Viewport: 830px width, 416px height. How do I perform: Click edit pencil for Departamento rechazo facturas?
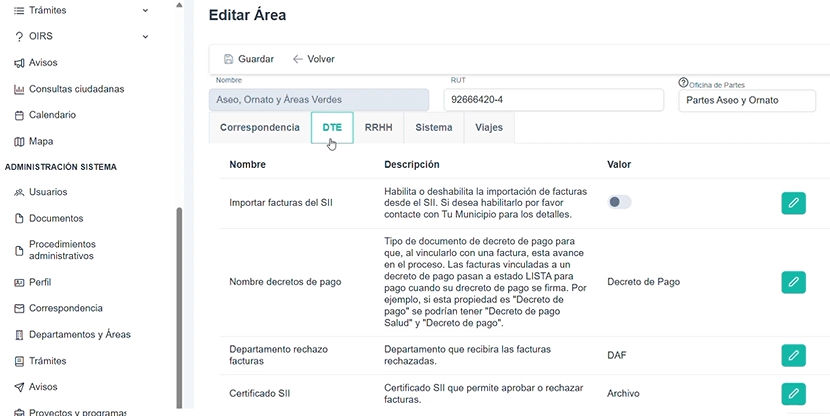pyautogui.click(x=793, y=355)
